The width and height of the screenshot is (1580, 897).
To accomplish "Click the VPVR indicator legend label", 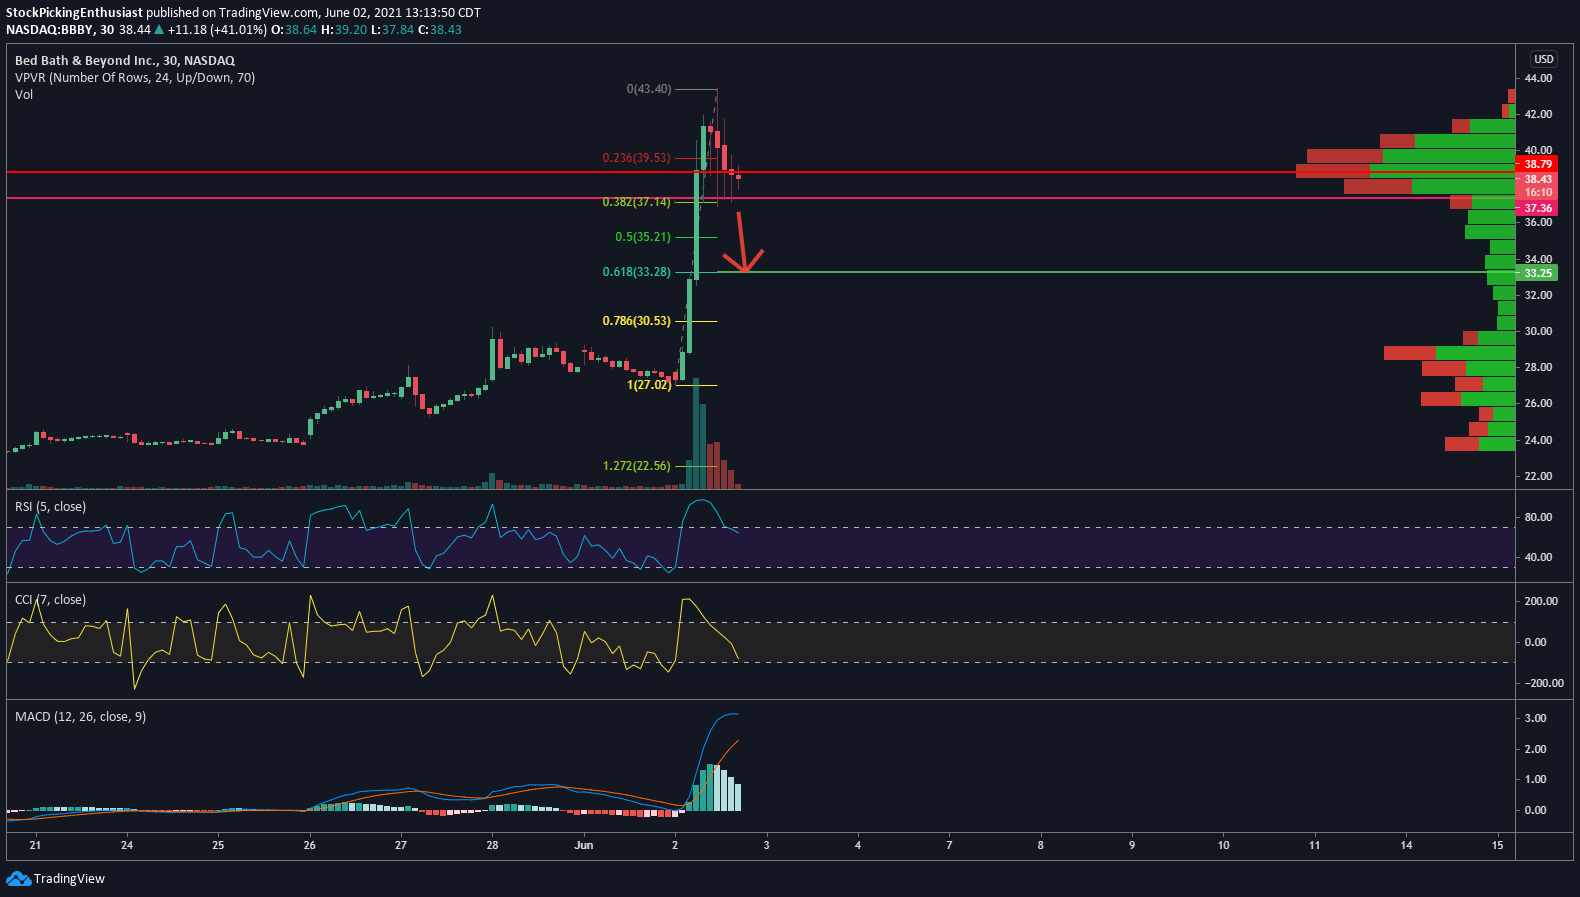I will [135, 78].
